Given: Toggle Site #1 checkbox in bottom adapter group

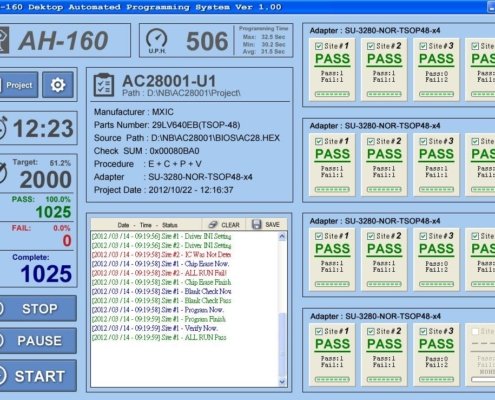Looking at the screenshot, I should [319, 331].
